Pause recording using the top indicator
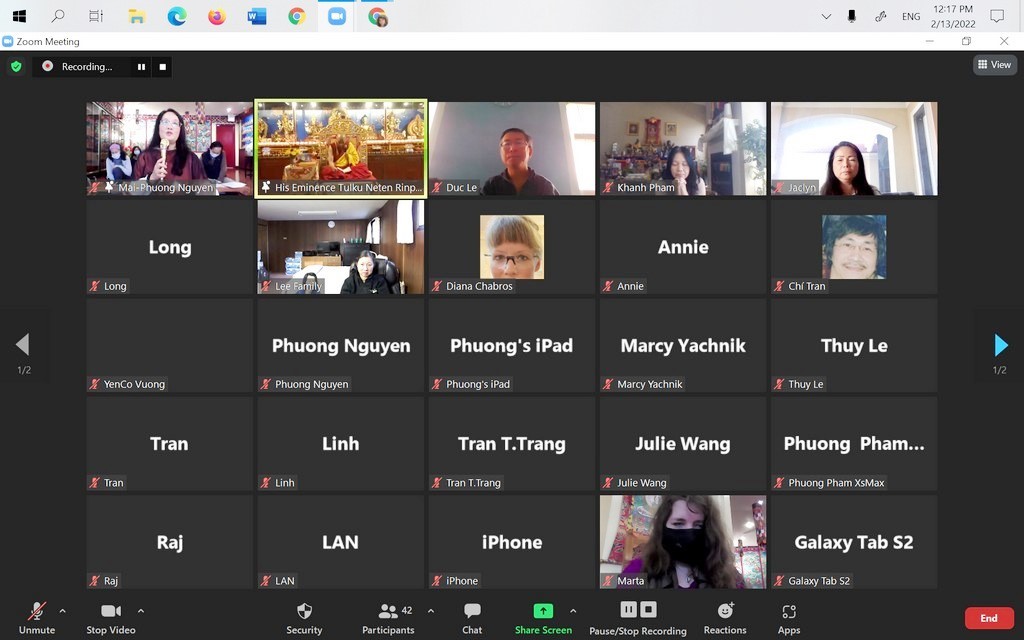The width and height of the screenshot is (1024, 640). pos(141,67)
